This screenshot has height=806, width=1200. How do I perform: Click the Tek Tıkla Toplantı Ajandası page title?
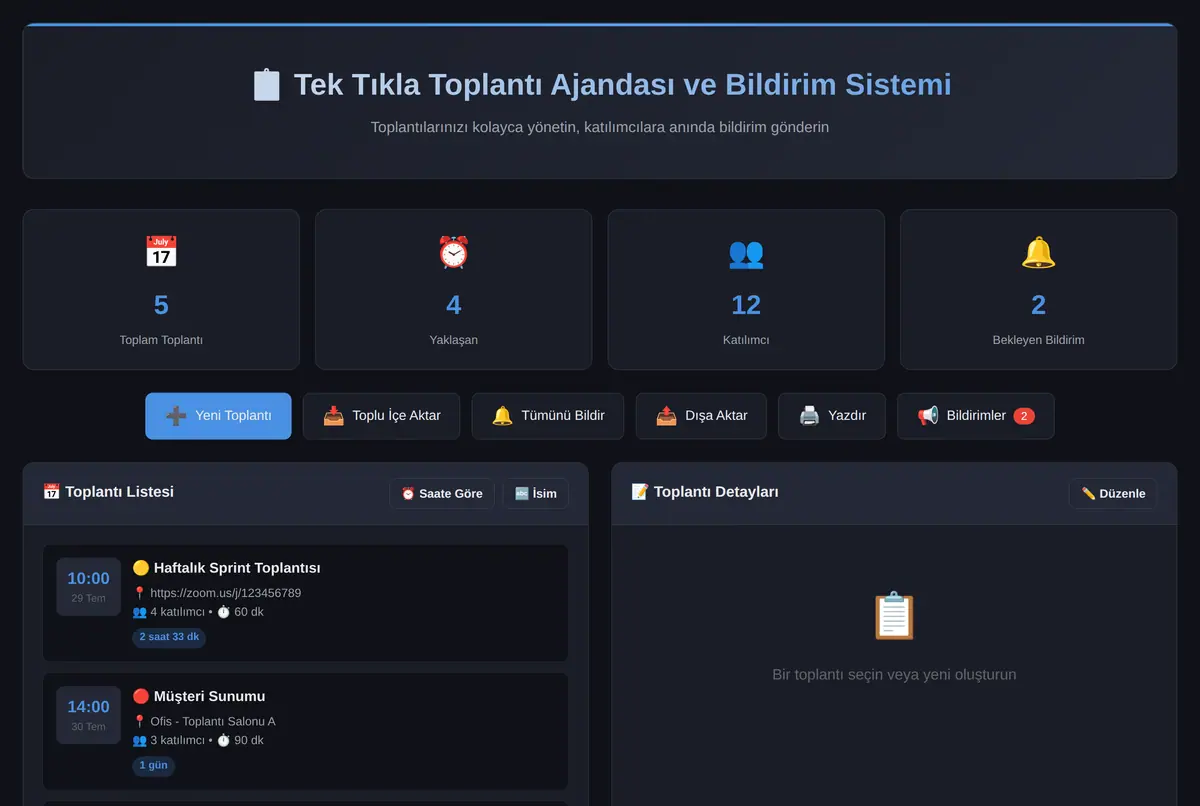[x=600, y=84]
